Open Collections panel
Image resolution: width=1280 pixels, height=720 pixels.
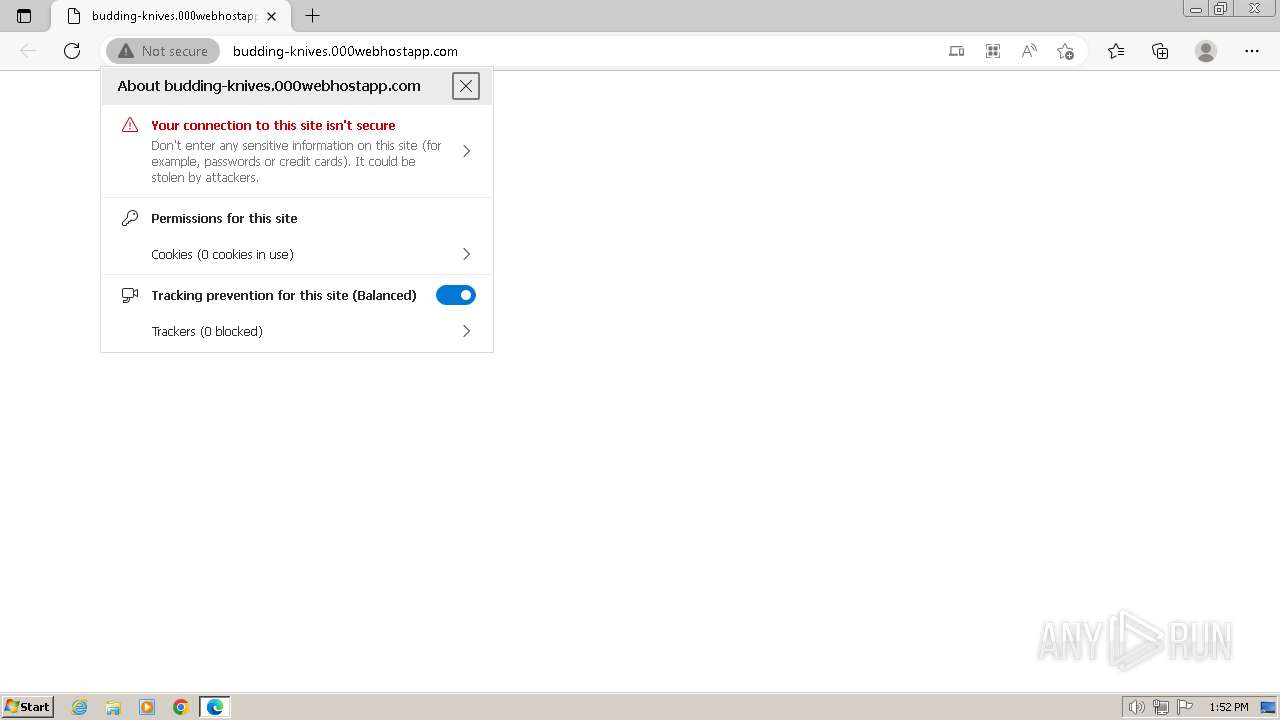[1160, 51]
